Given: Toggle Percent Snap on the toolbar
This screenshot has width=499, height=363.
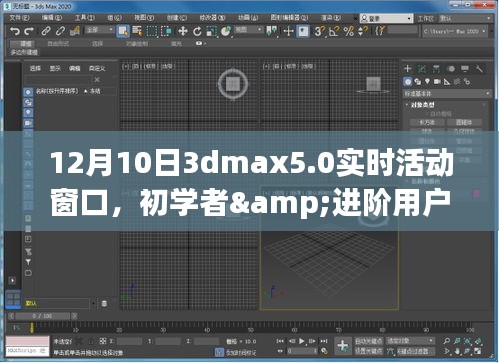Looking at the screenshot, I should 349,31.
